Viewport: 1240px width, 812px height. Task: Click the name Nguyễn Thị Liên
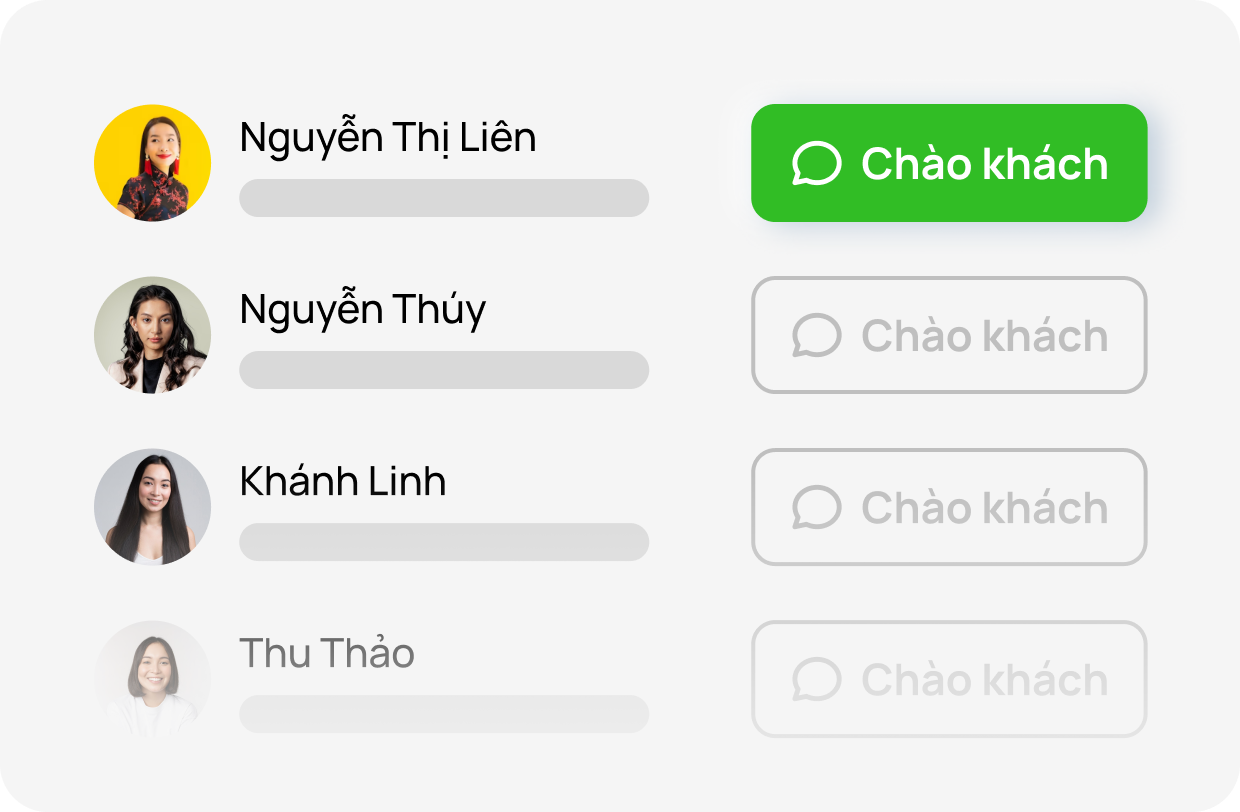pos(388,137)
